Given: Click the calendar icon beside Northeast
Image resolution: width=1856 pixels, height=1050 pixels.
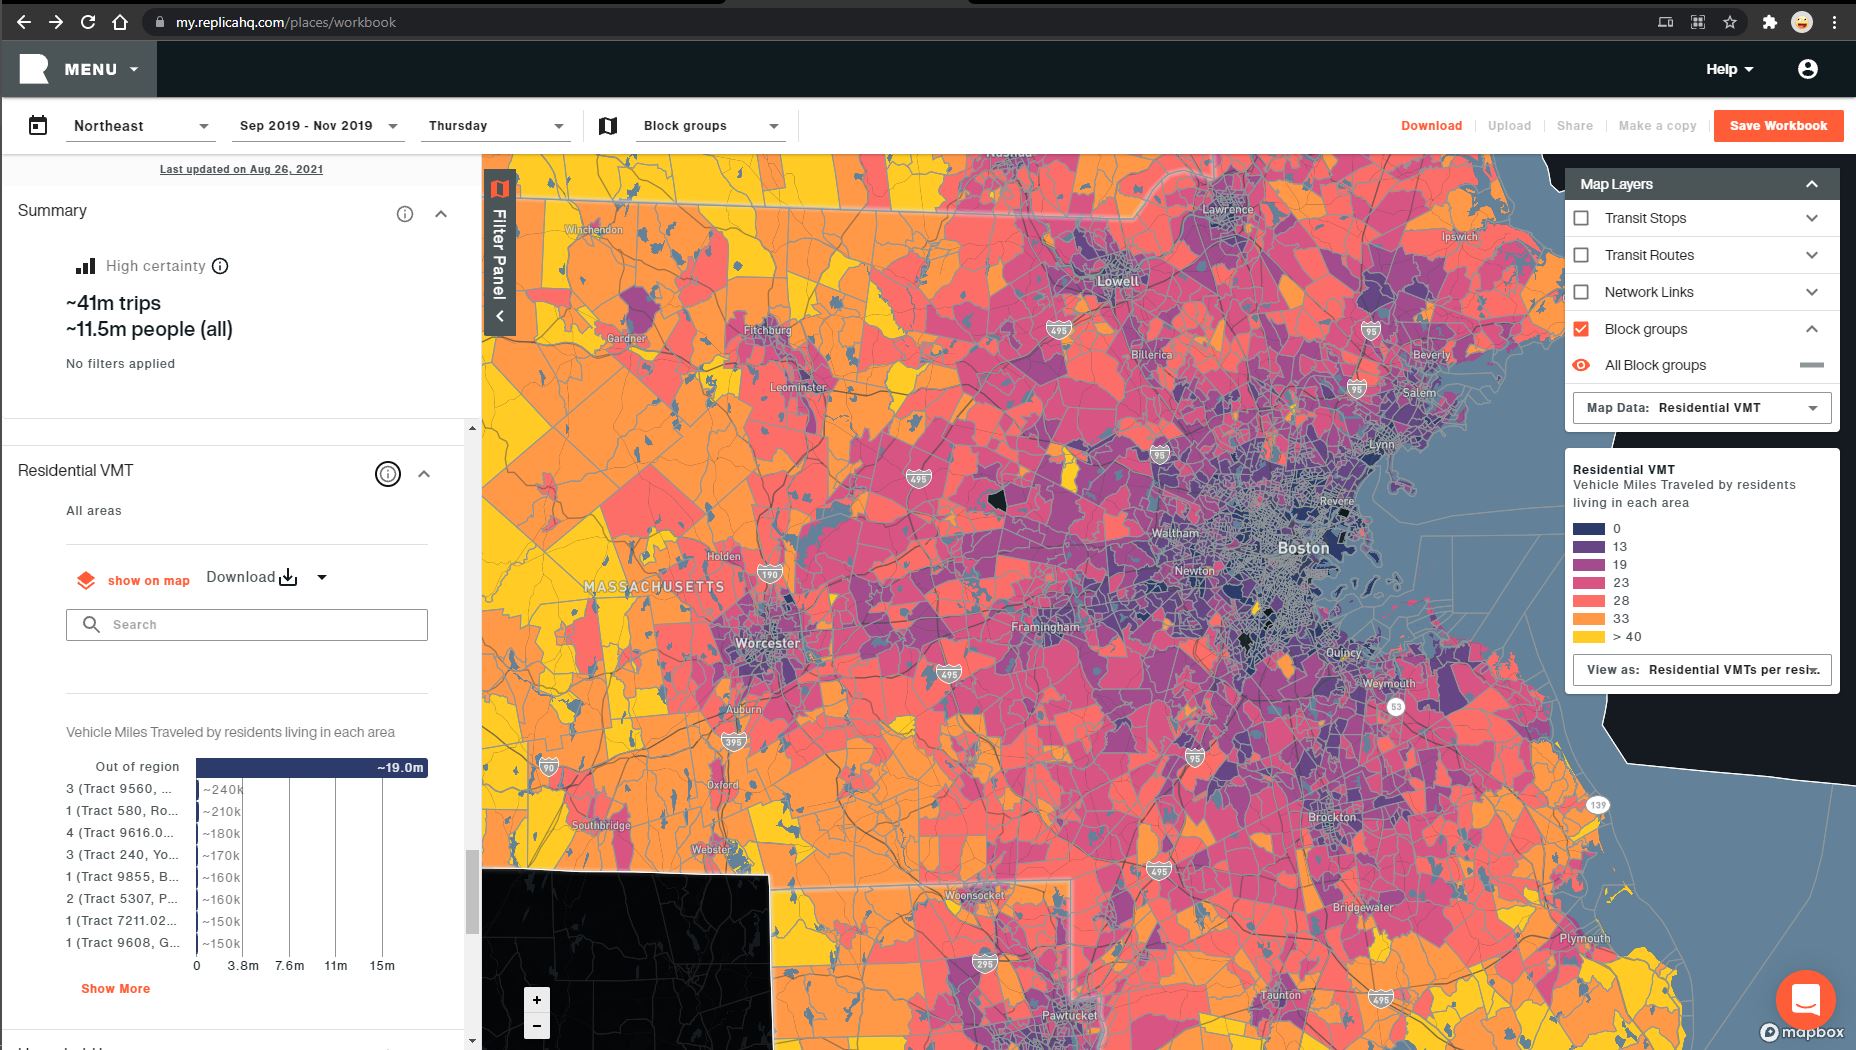Looking at the screenshot, I should click(38, 126).
